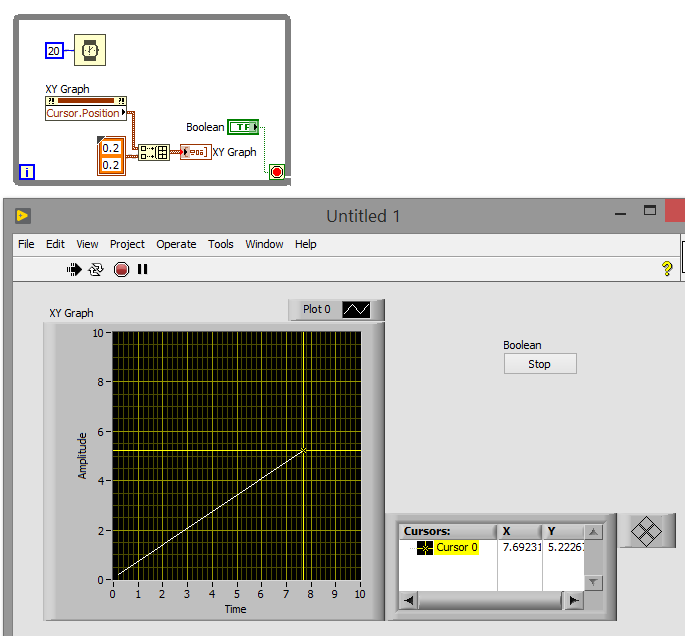Select the Boolean TF terminal in diagram
Viewport: 685px width, 636px height.
pyautogui.click(x=243, y=127)
